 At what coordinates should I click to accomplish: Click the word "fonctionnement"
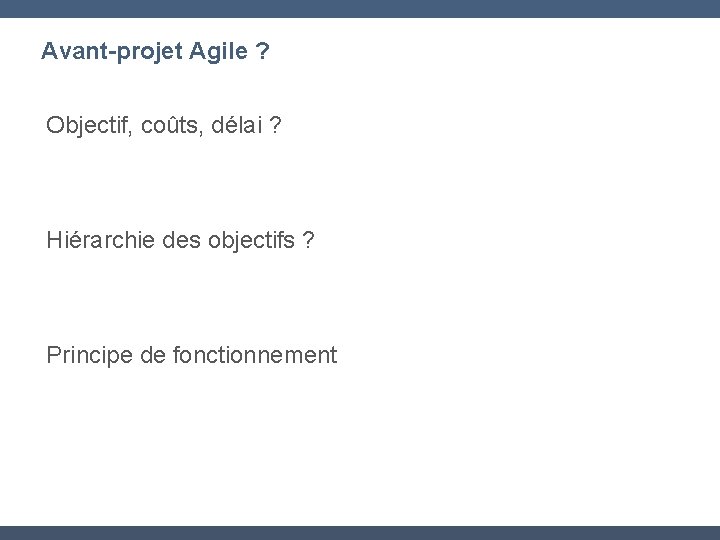pos(255,355)
